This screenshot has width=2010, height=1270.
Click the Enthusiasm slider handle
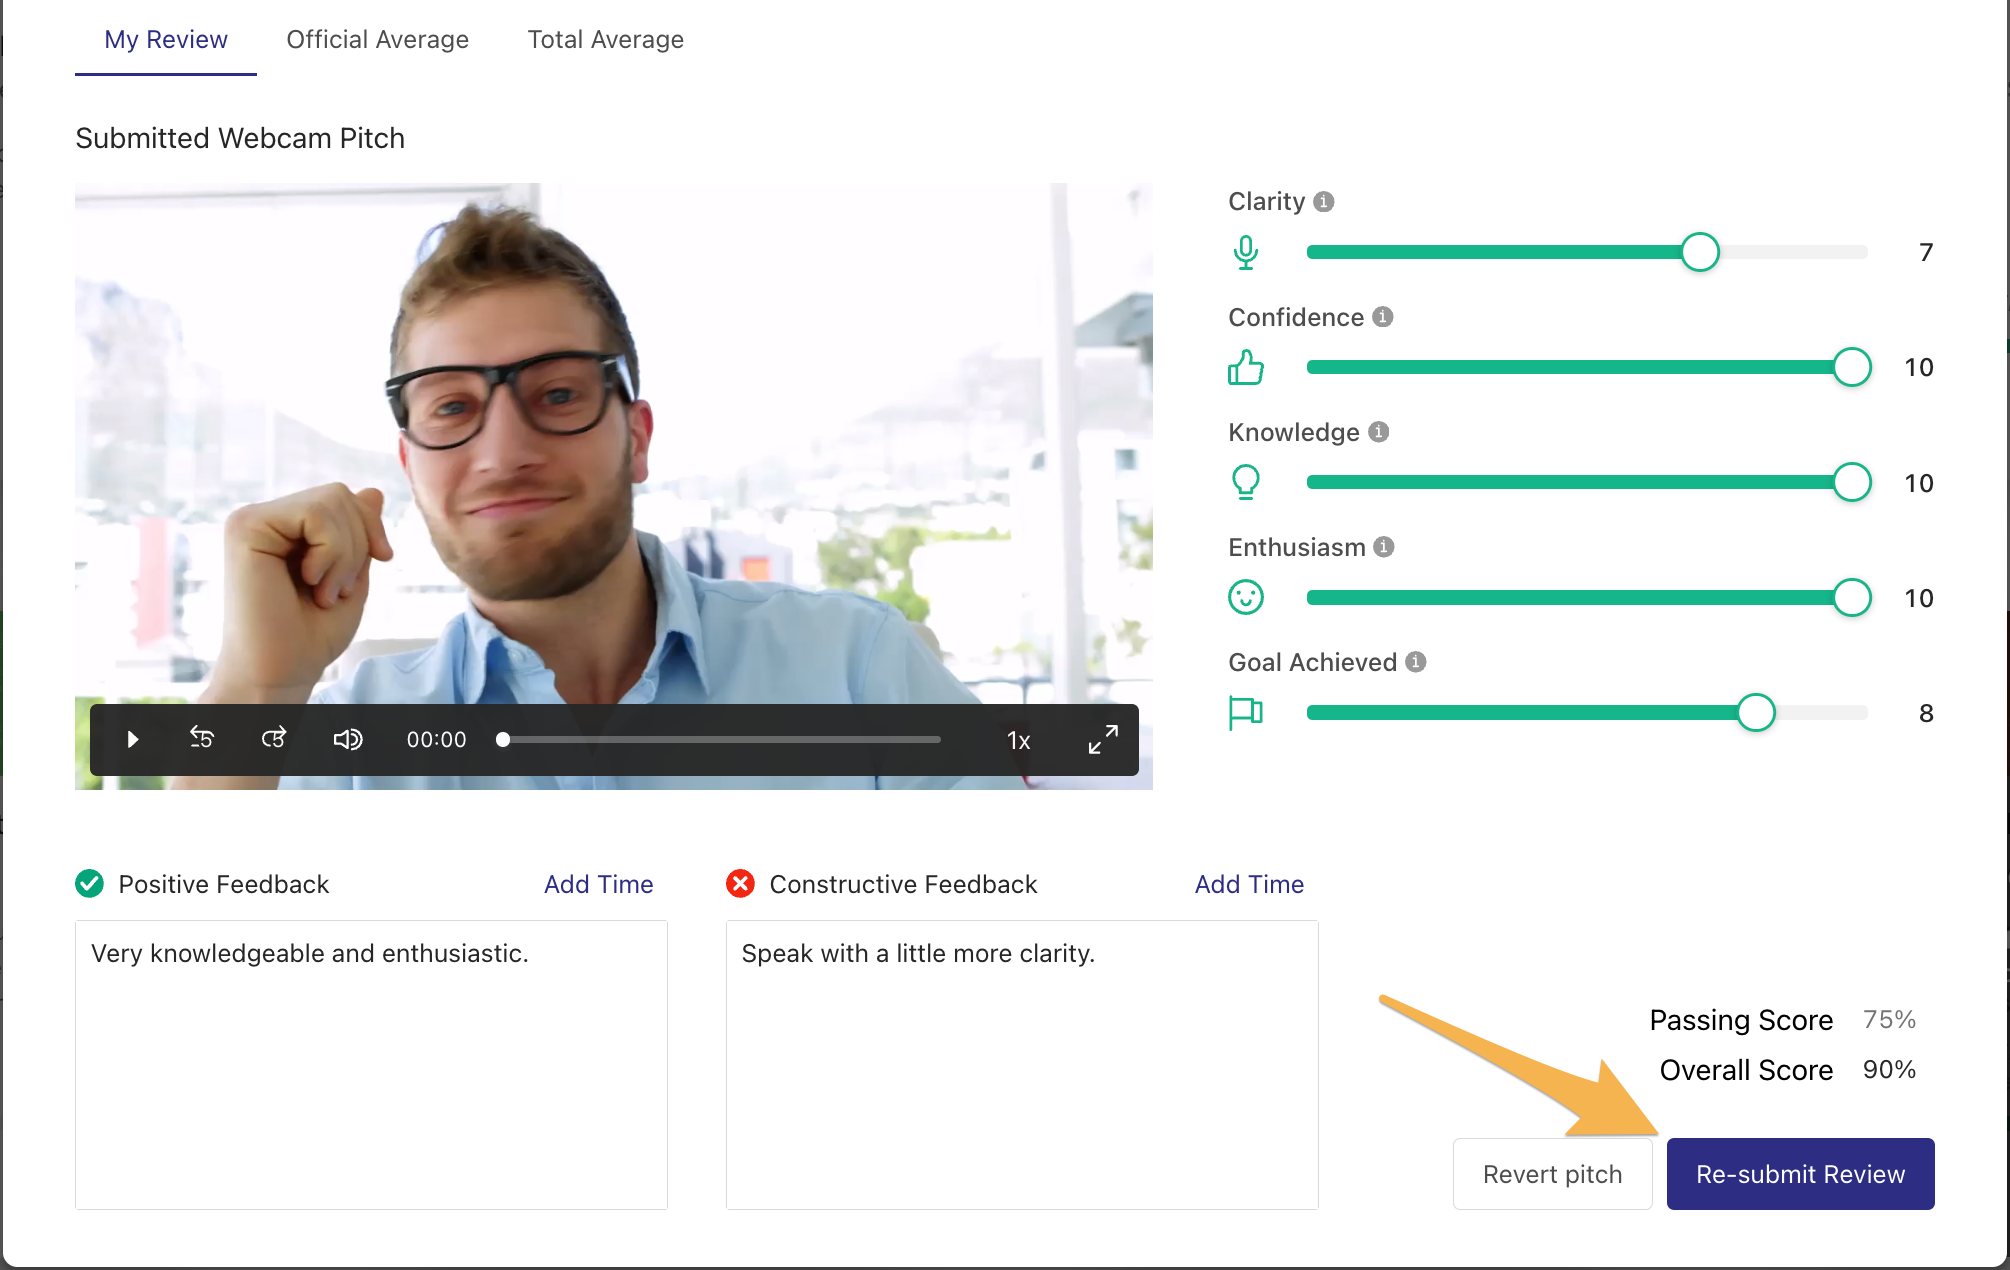pos(1852,598)
